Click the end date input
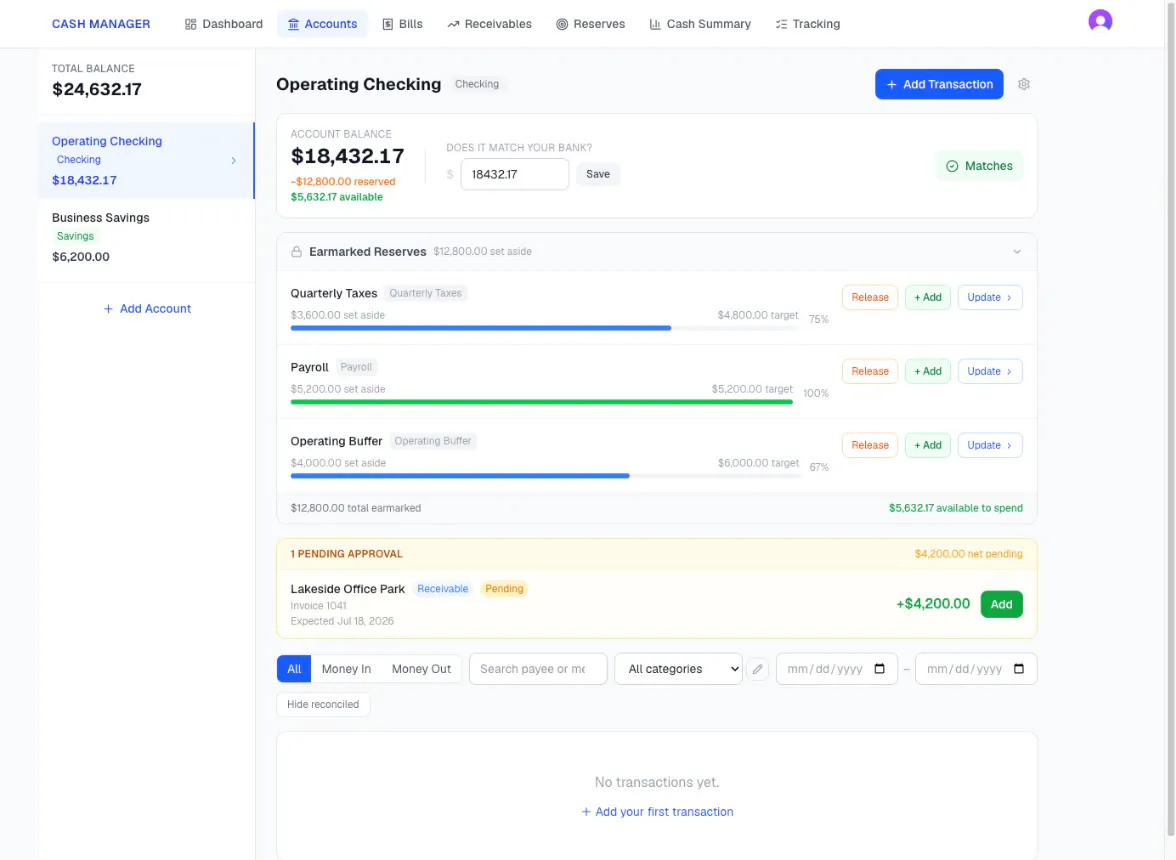 (976, 669)
